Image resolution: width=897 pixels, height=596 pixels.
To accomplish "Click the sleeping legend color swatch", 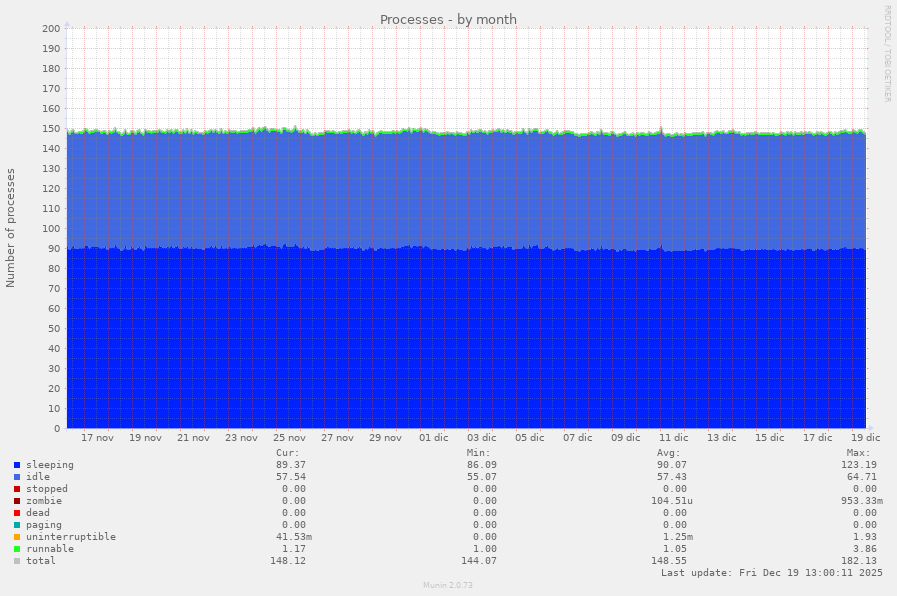I will coord(17,465).
